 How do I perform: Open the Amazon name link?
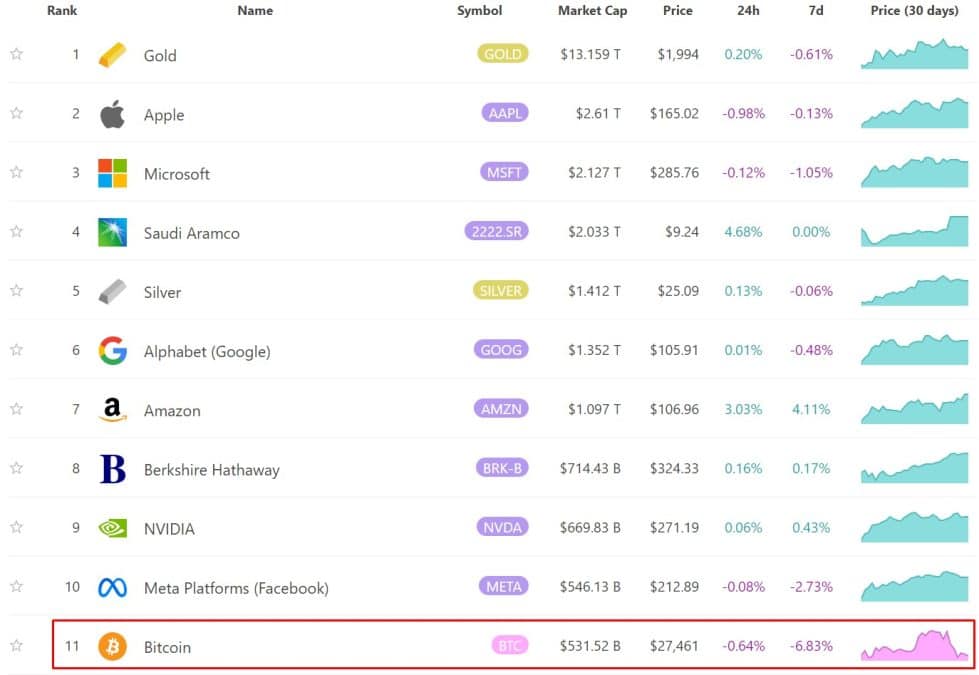point(172,410)
